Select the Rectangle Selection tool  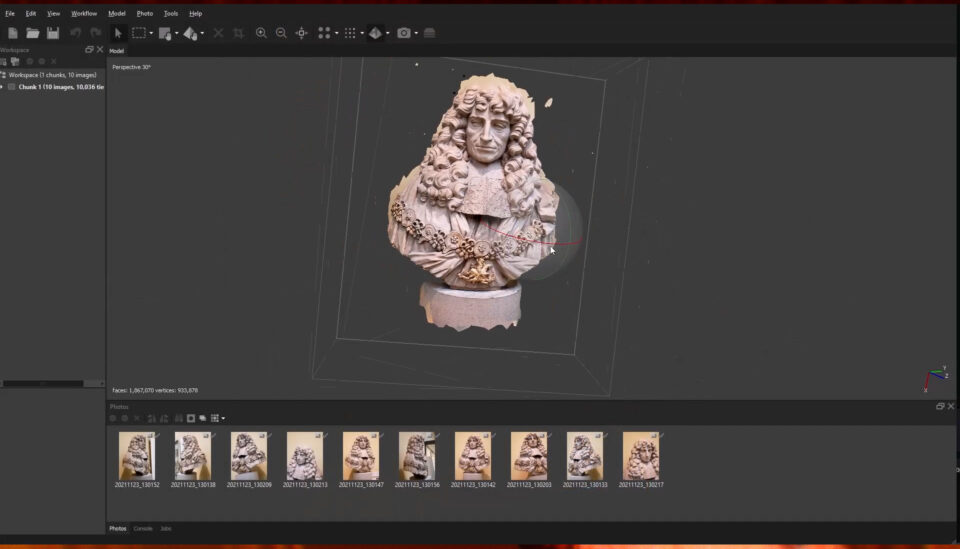point(138,33)
